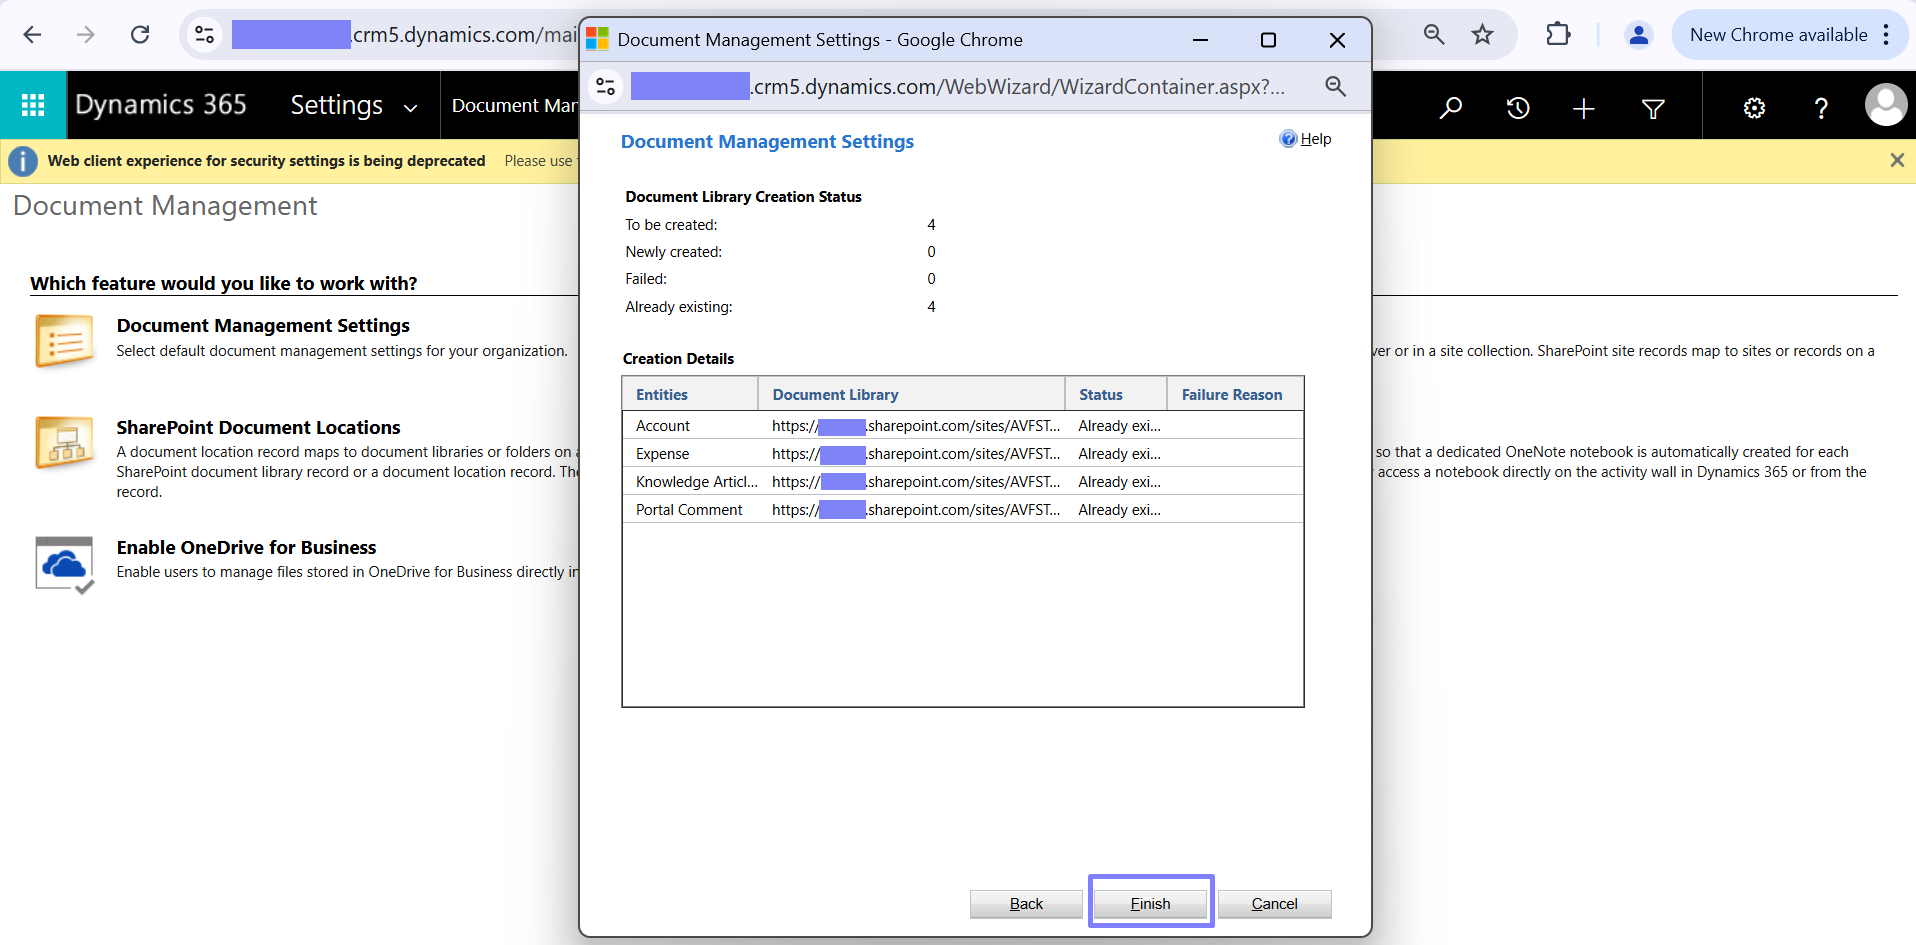Click the zoom magnifier in main Chrome toolbar
This screenshot has width=1916, height=945.
tap(1434, 35)
